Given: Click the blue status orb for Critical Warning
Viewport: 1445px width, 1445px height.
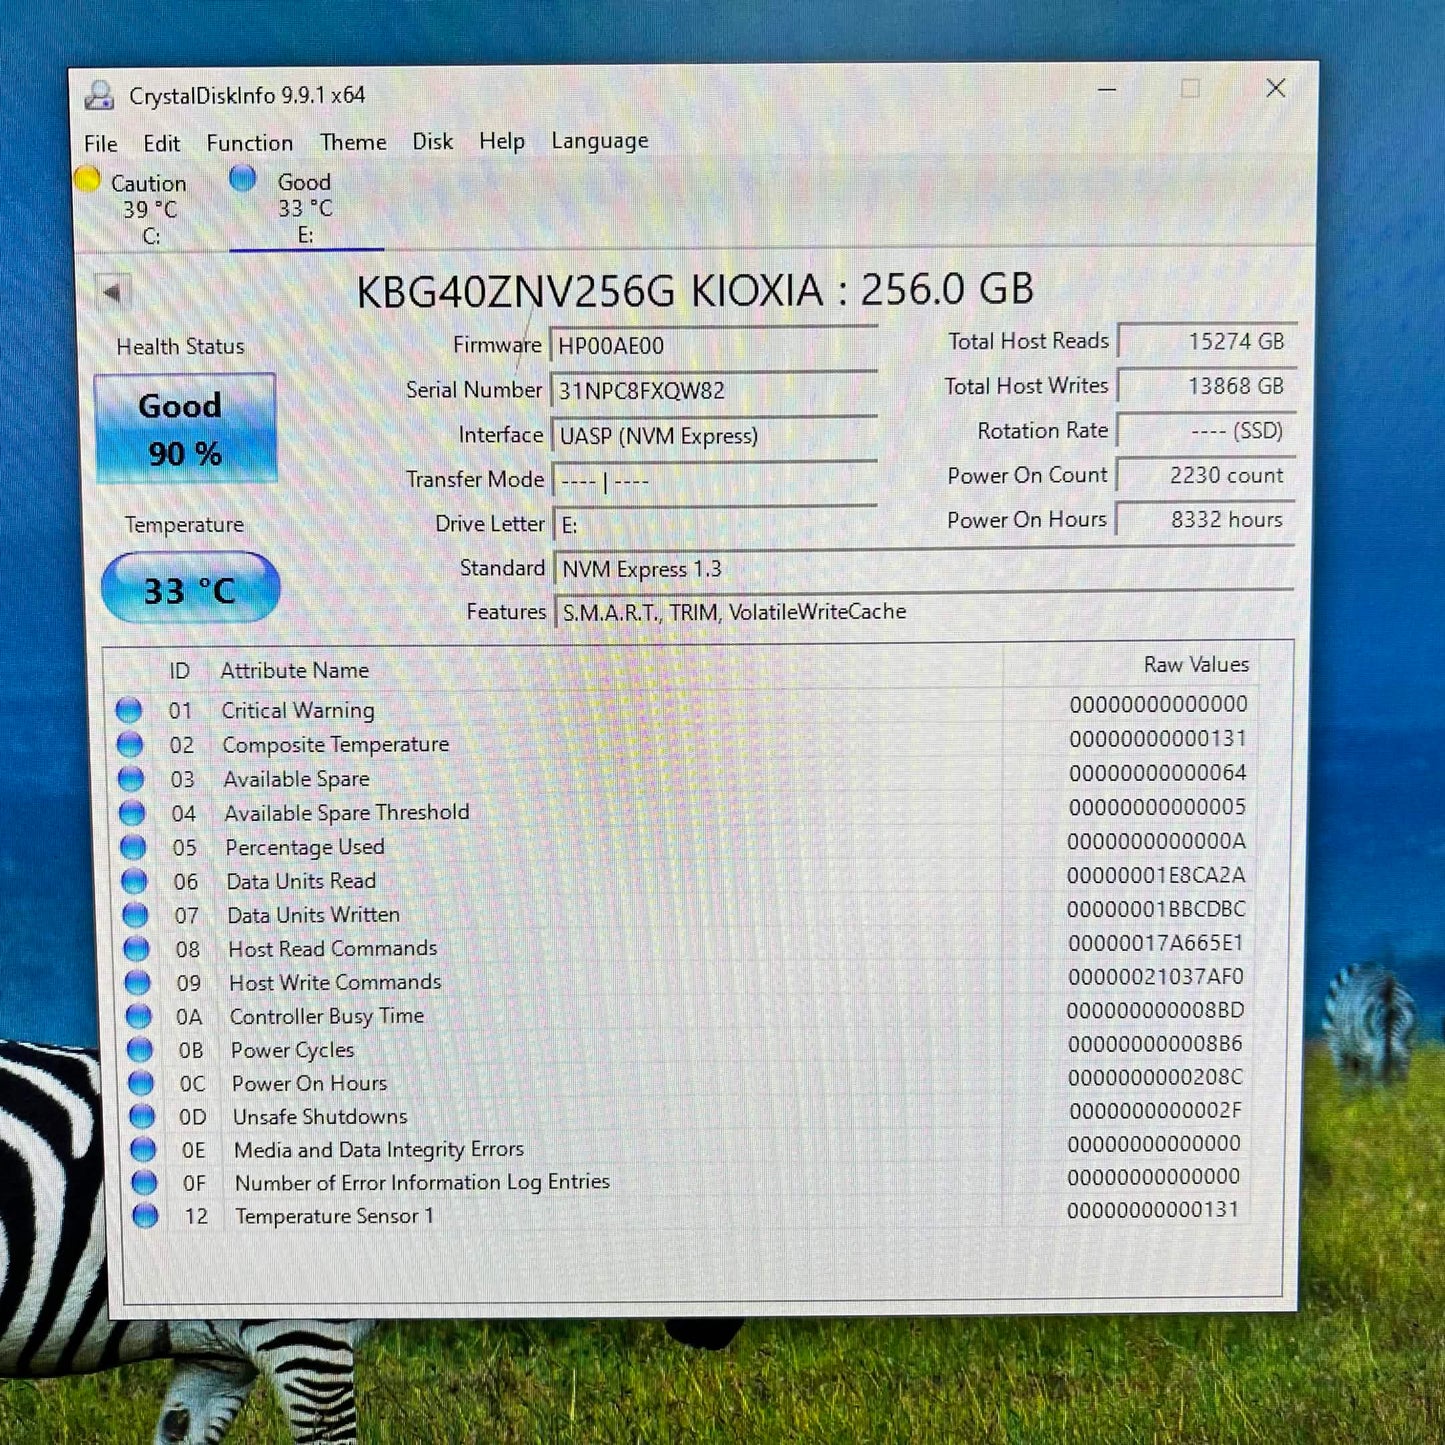Looking at the screenshot, I should 129,710.
